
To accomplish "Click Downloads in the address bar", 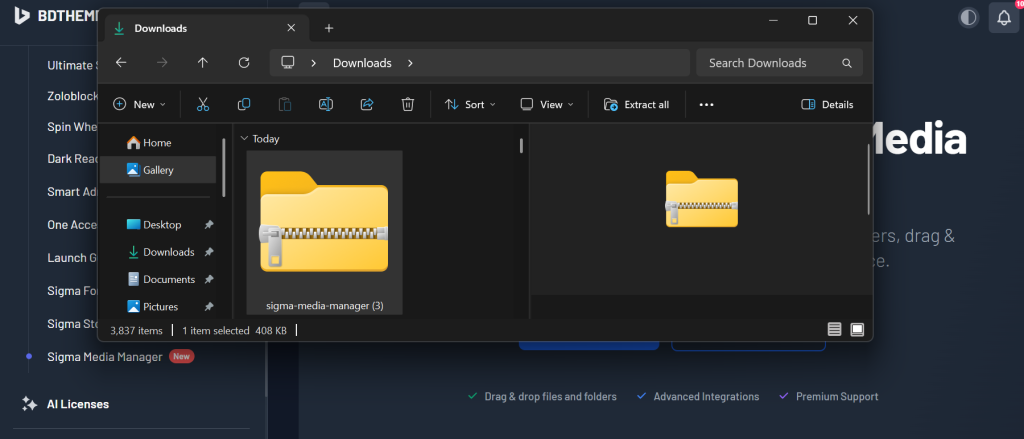I will [362, 63].
